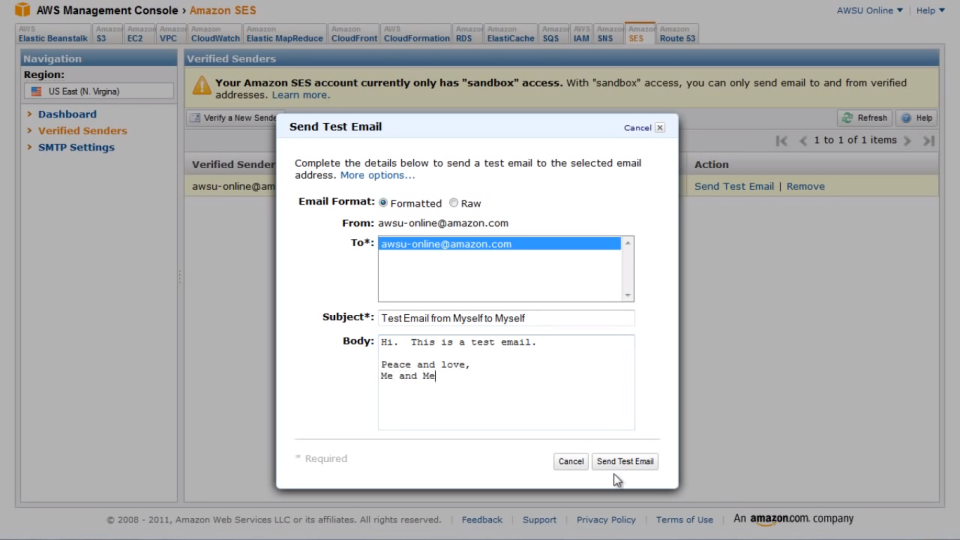This screenshot has width=960, height=540.
Task: Switch to the CloudFormation tab
Action: pos(416,34)
